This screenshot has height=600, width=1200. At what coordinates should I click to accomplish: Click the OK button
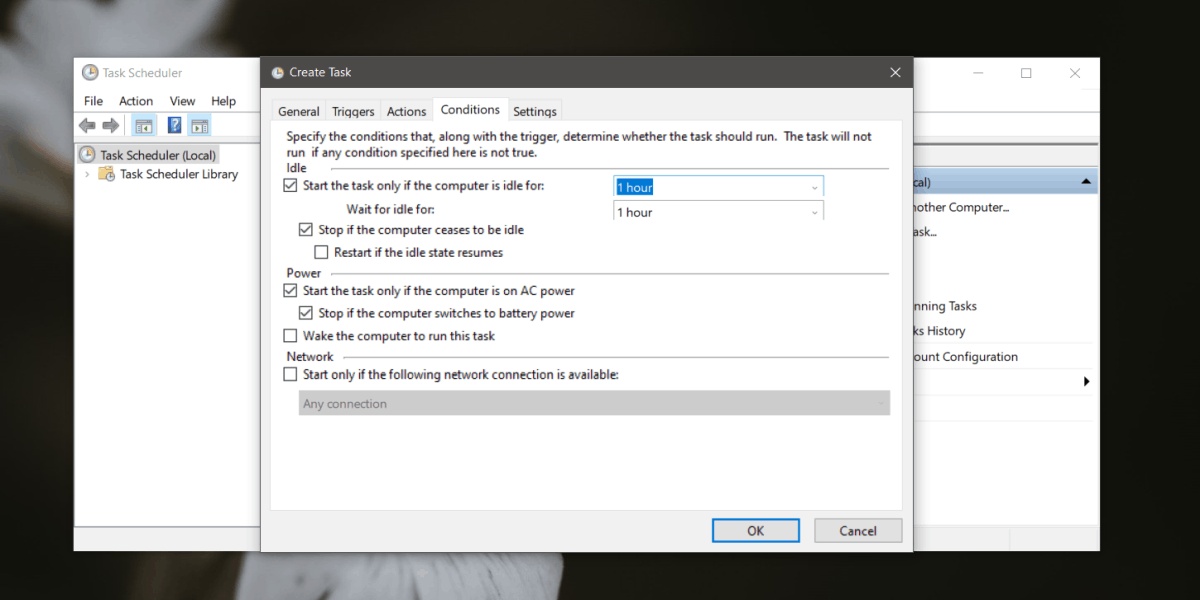756,531
